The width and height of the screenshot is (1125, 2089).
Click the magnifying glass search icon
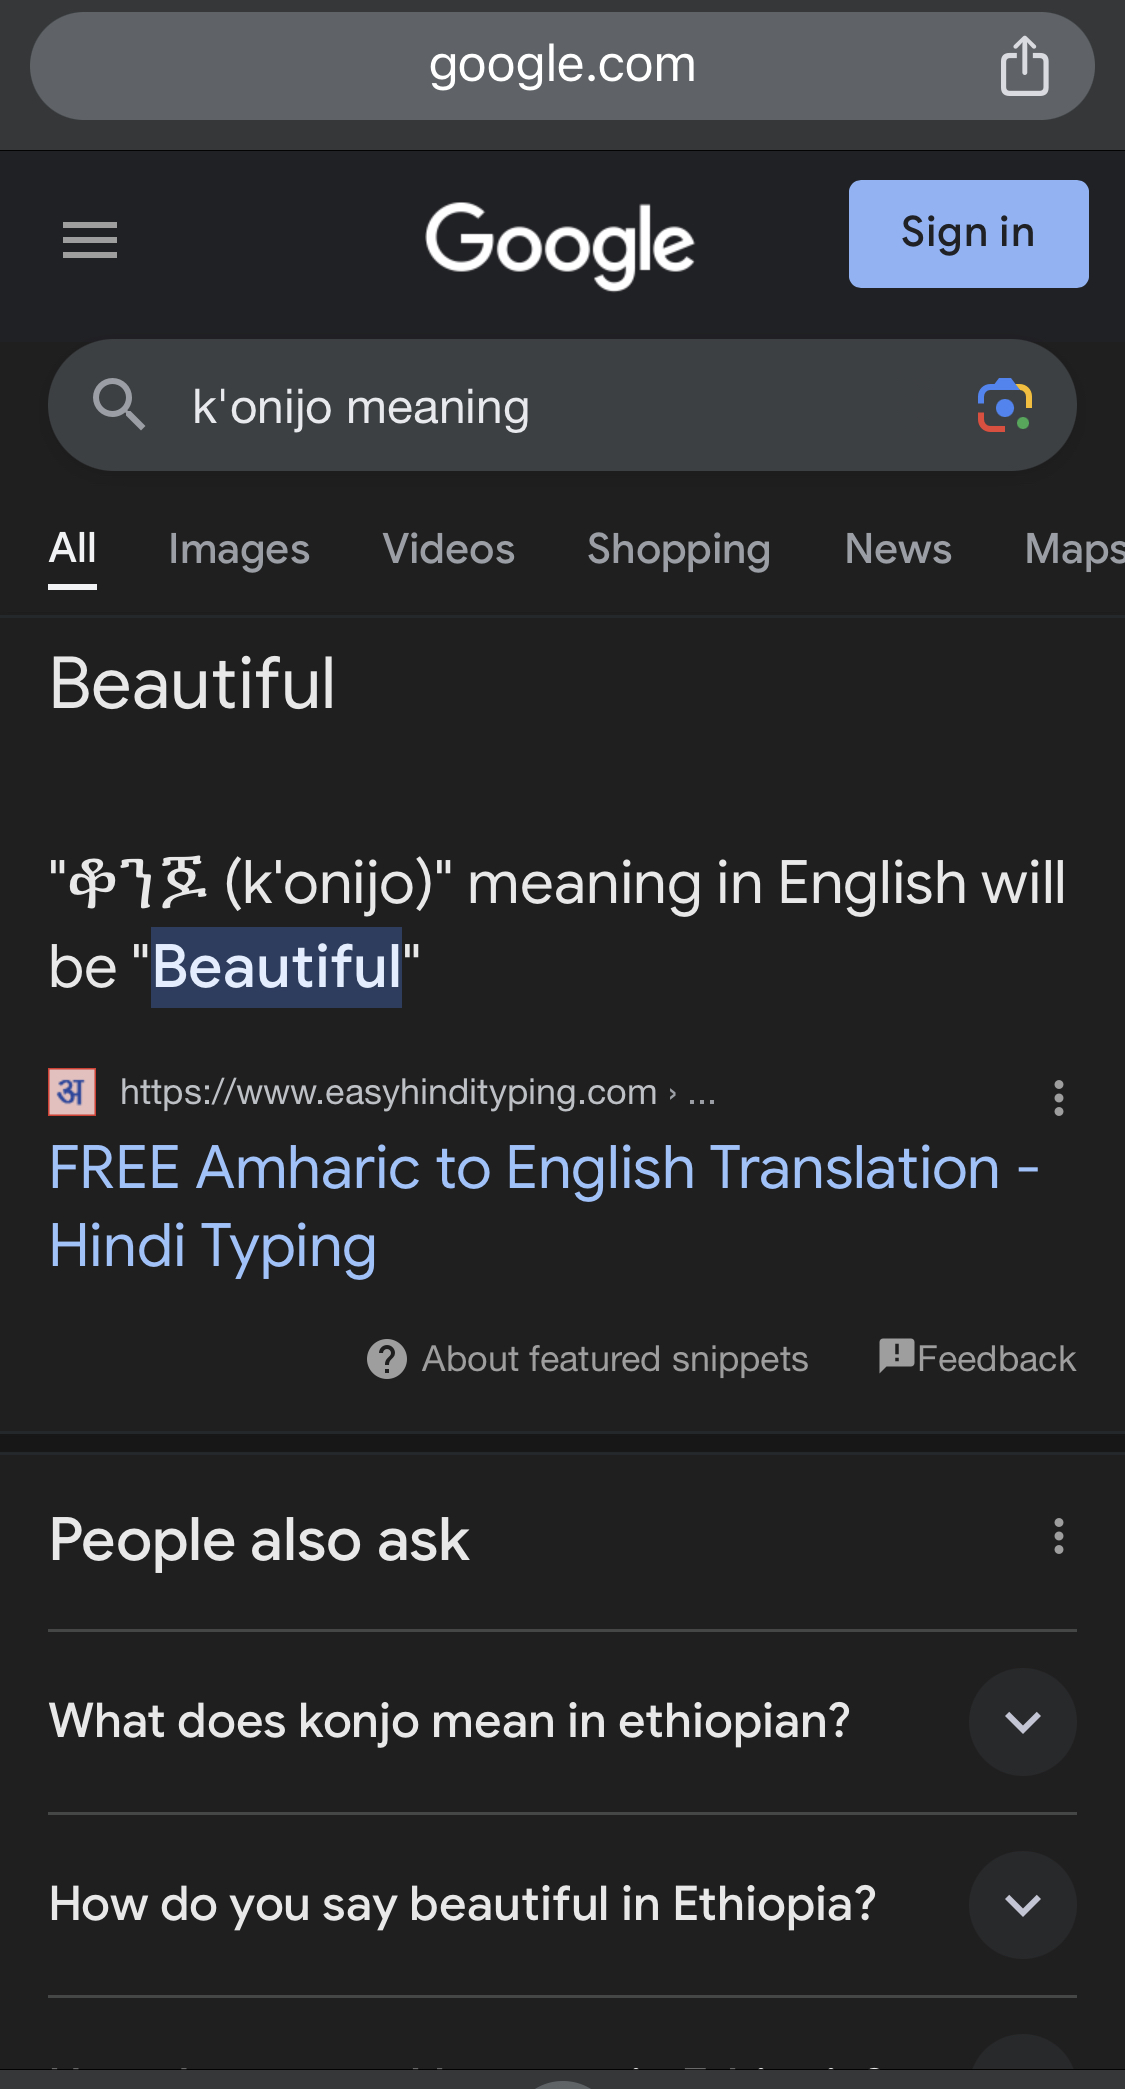(118, 404)
